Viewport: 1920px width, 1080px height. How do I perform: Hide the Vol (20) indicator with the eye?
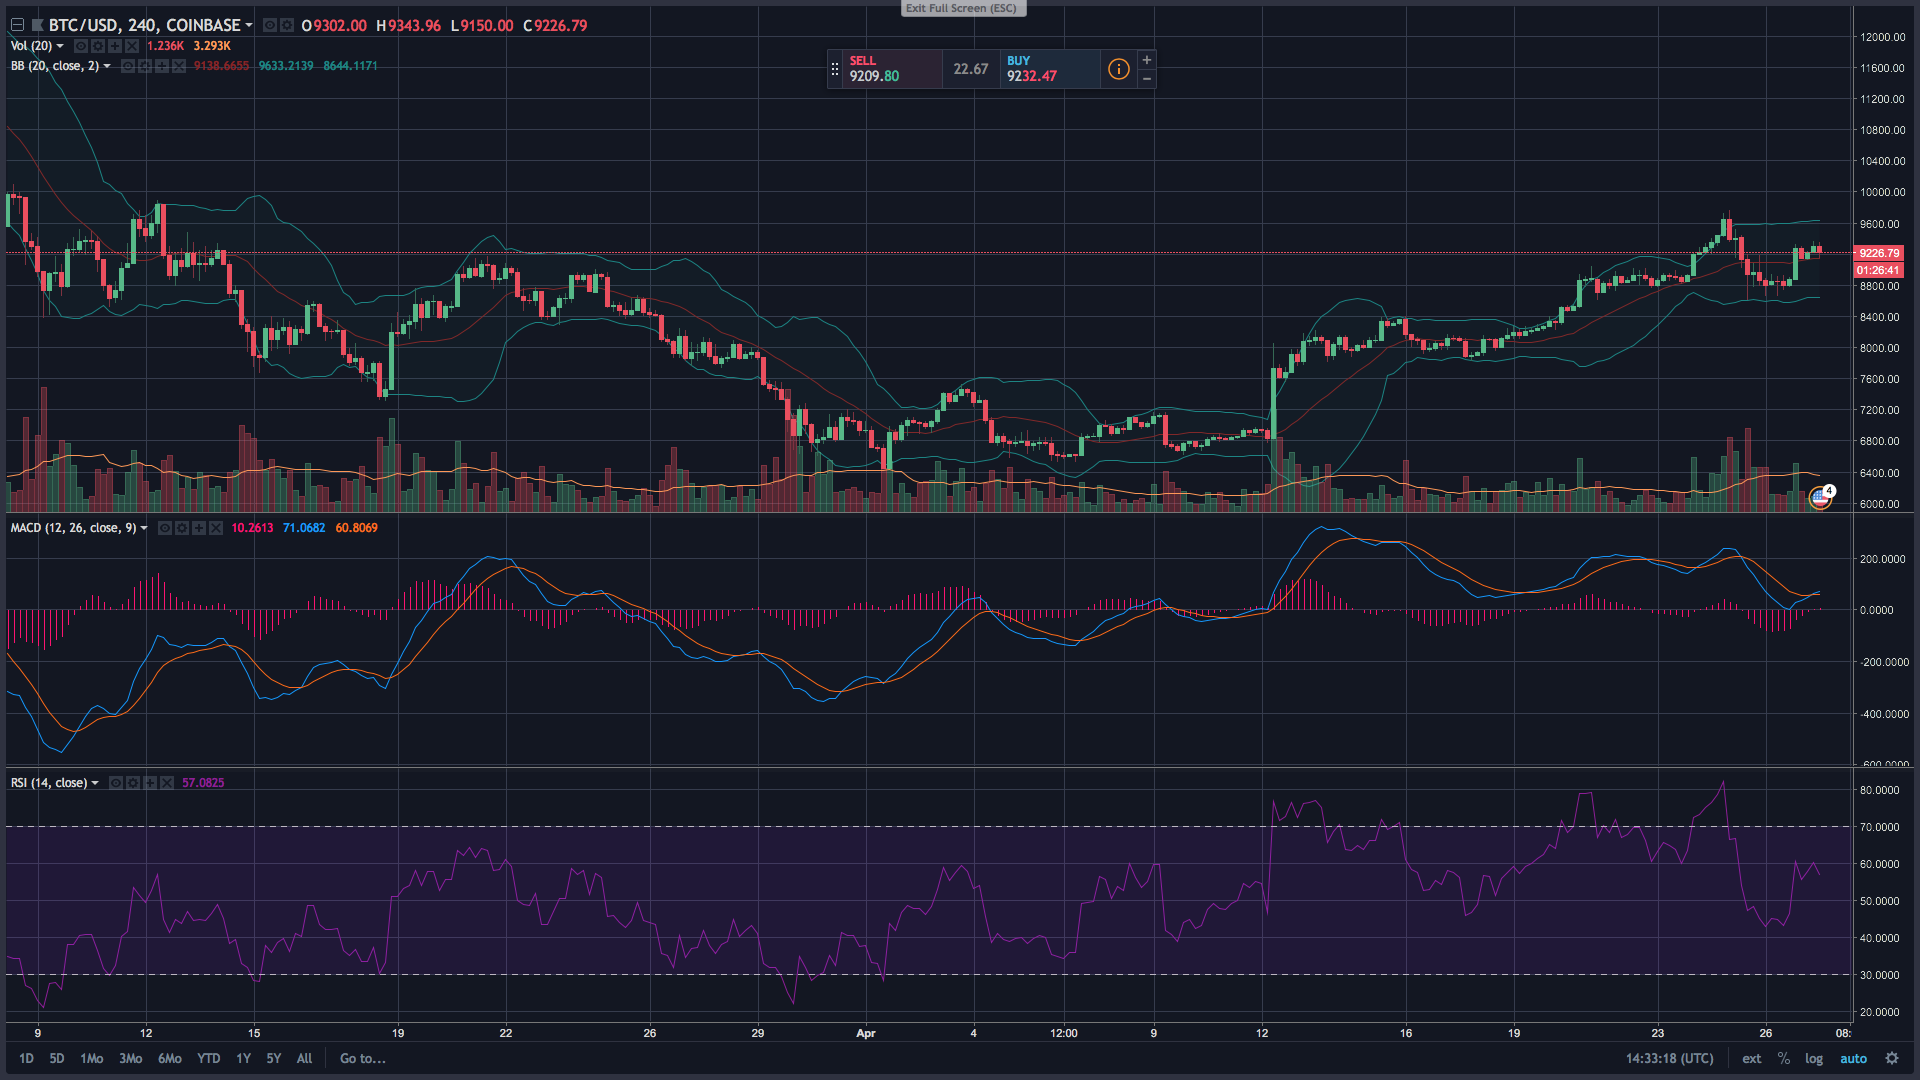coord(81,46)
